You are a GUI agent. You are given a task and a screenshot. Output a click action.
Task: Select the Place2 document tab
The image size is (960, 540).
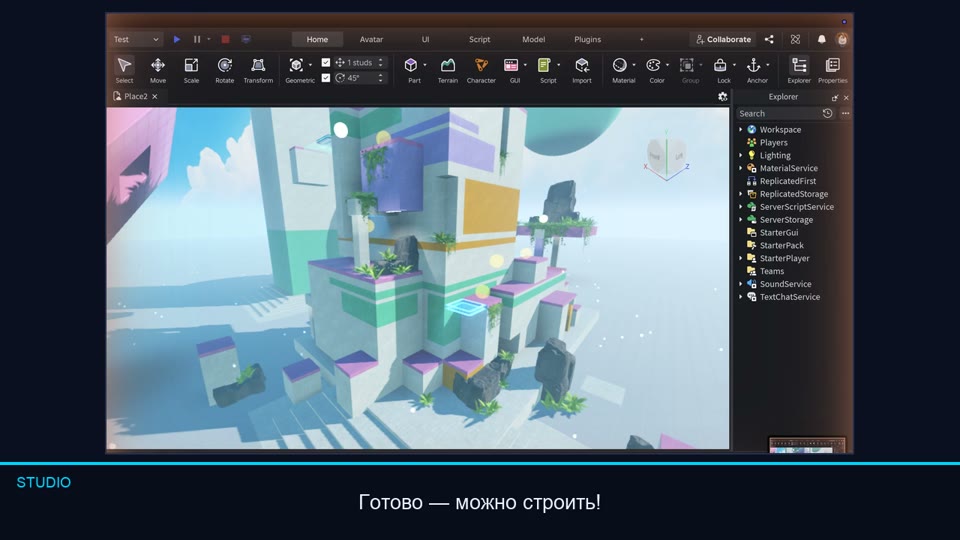[136, 97]
